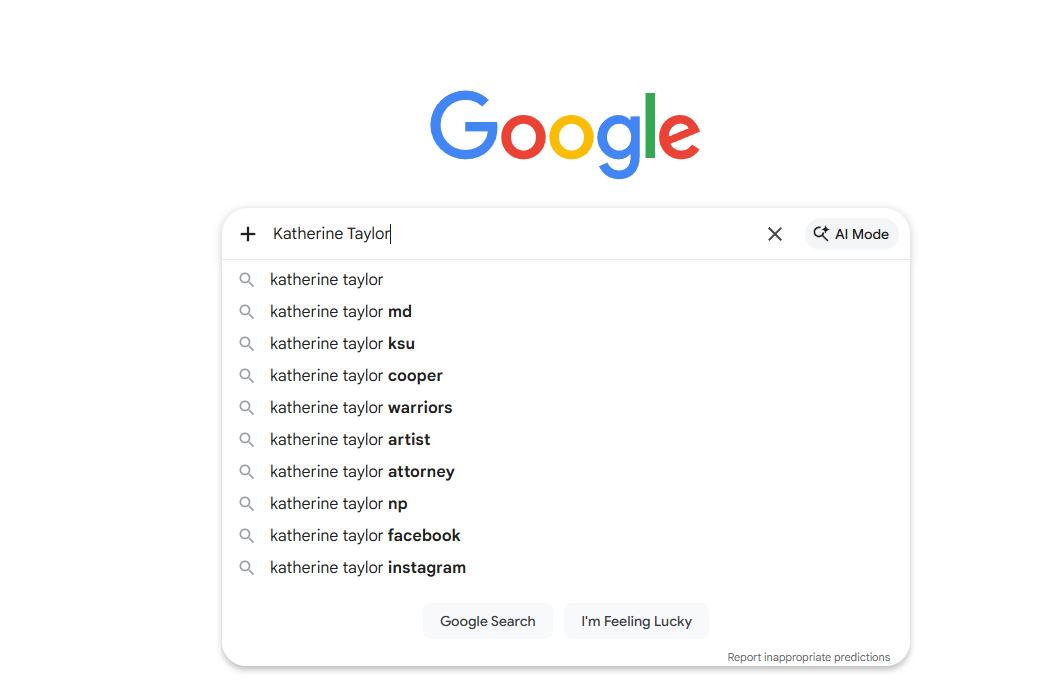Select suggestion "katherine taylor md"
Screen dimensions: 1064x695
341,312
